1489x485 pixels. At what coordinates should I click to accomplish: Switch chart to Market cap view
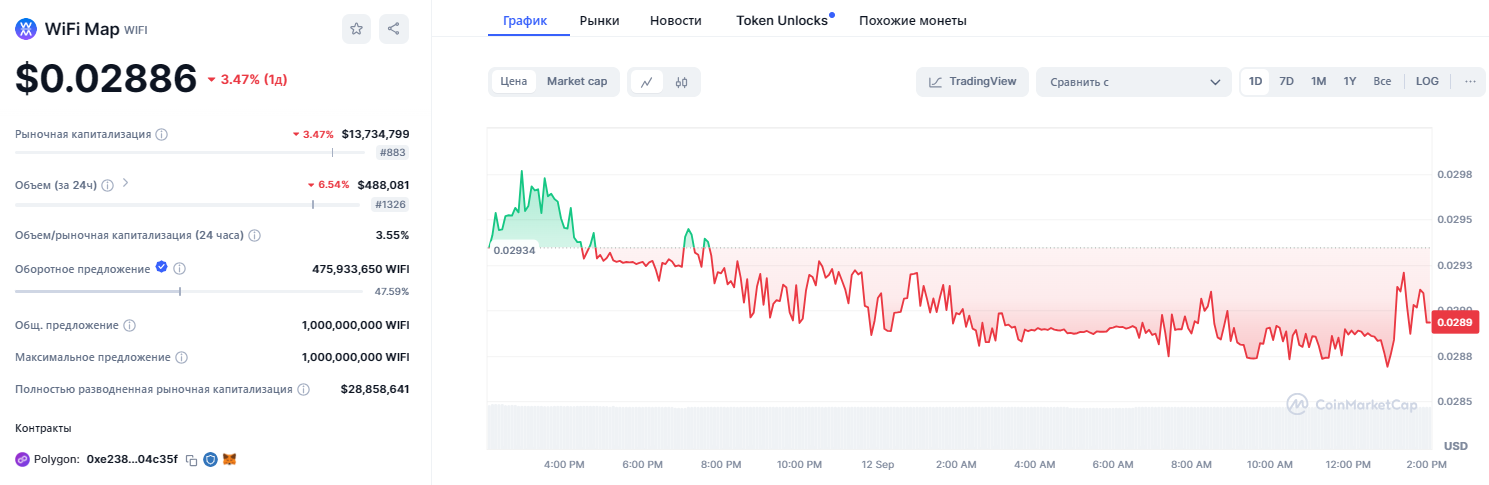pos(577,81)
